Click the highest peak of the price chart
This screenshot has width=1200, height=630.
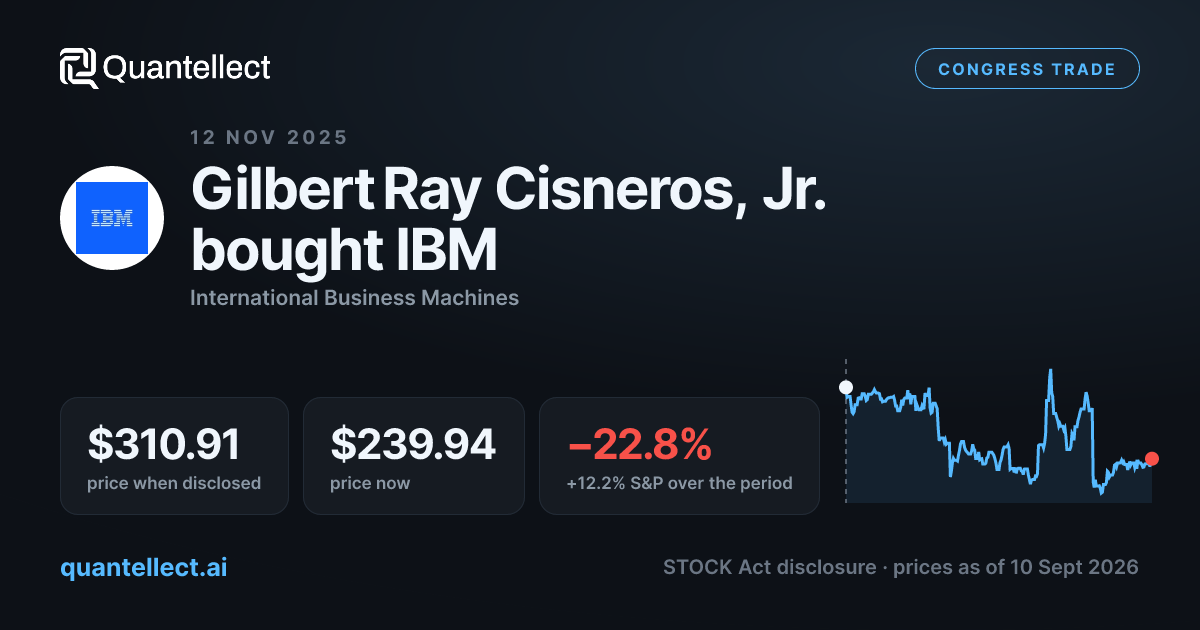point(1051,371)
